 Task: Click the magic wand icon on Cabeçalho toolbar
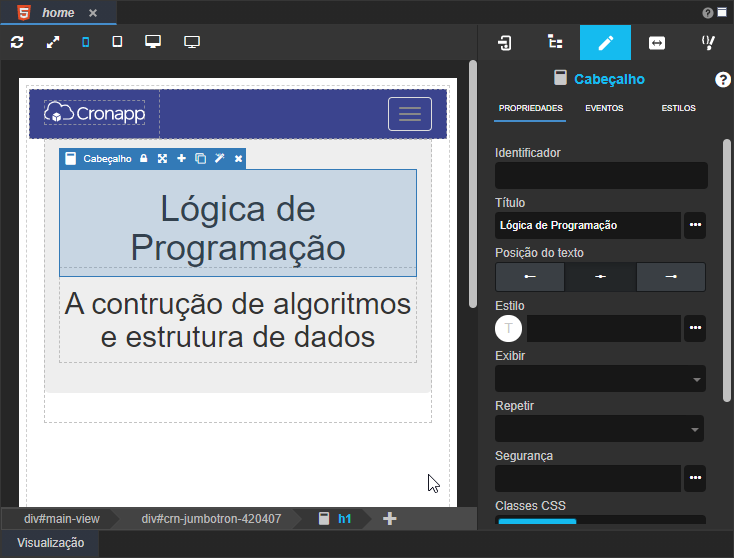(220, 158)
